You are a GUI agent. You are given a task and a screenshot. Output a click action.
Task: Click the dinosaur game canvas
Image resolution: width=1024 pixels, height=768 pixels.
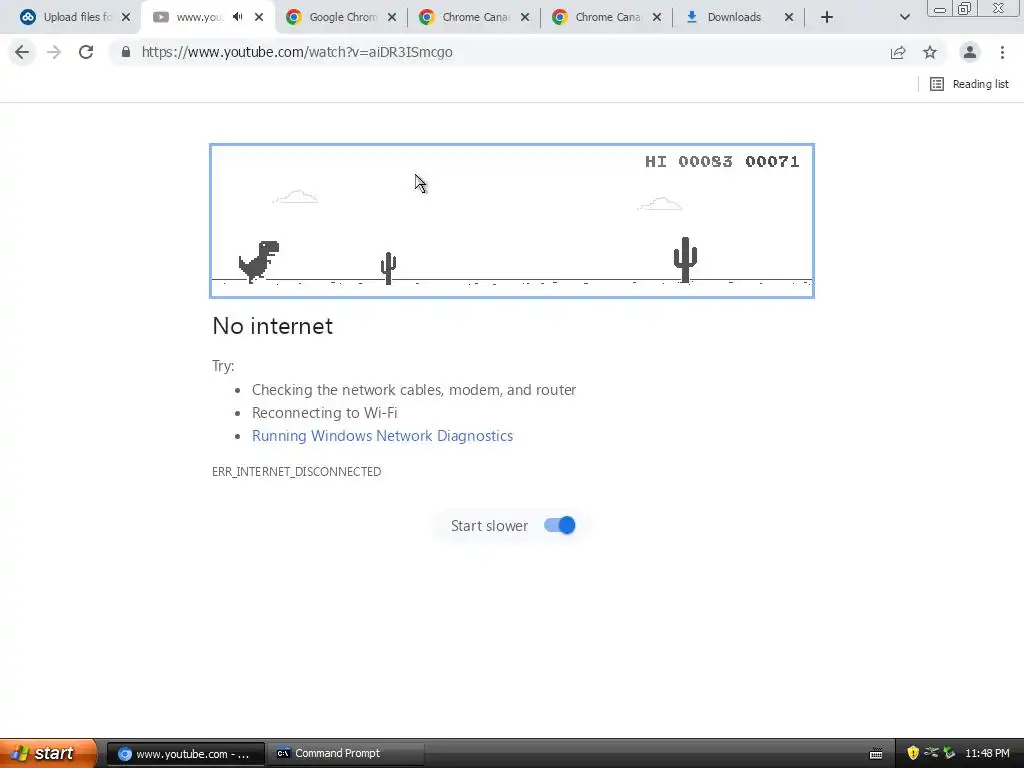pos(512,221)
